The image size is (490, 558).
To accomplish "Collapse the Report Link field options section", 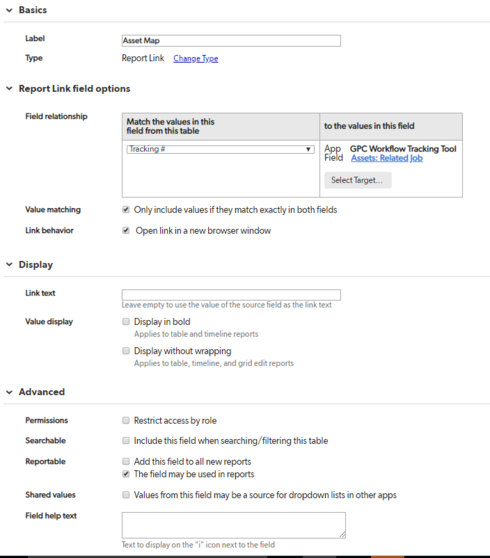I will pos(9,89).
